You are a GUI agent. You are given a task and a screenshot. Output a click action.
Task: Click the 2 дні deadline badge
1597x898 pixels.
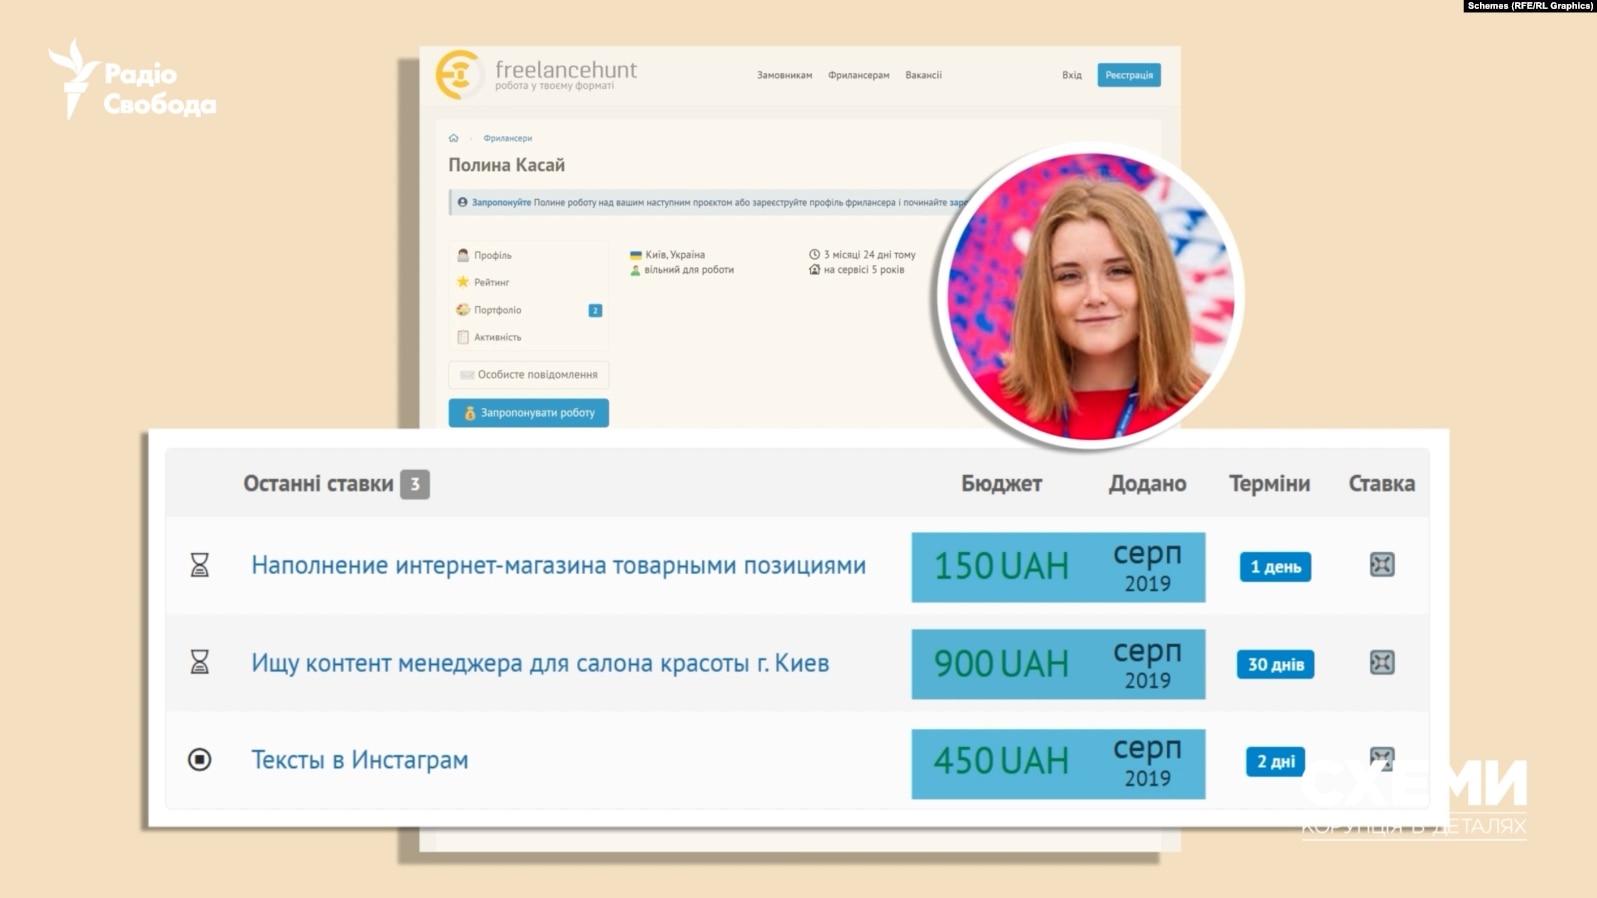[1275, 761]
